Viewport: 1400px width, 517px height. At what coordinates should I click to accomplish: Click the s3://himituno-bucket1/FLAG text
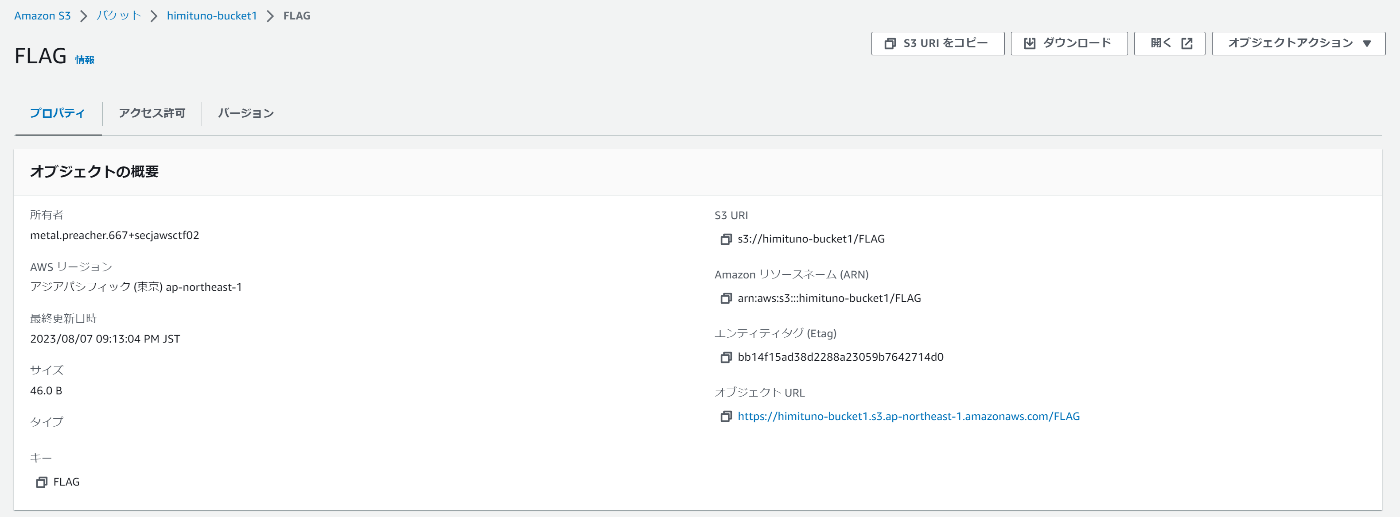click(811, 239)
